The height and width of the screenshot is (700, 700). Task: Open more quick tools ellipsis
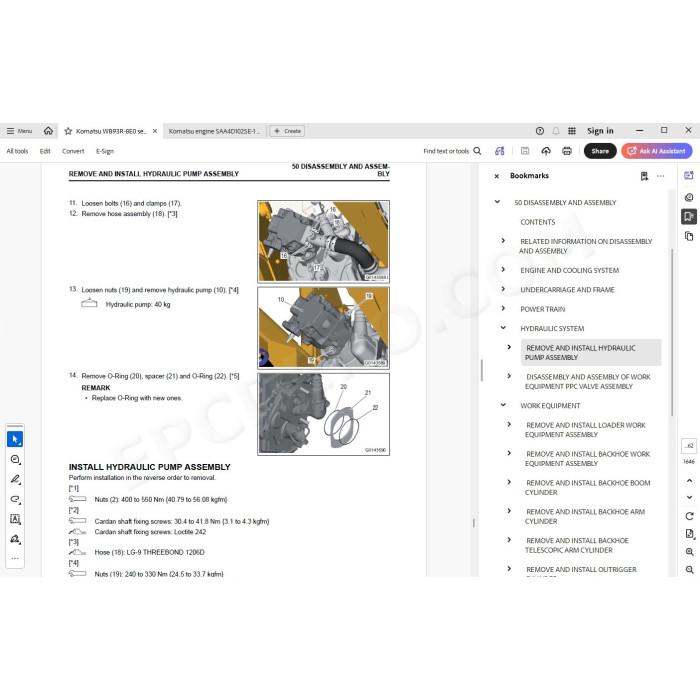coord(15,558)
